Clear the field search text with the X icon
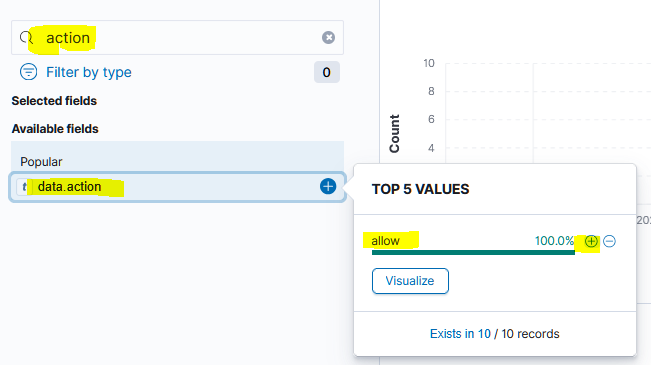 tap(328, 37)
